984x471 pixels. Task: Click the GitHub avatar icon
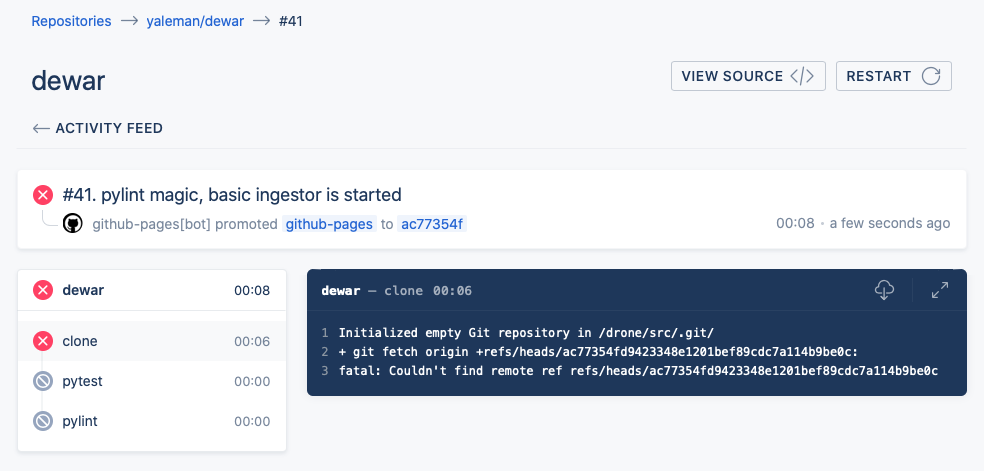(x=72, y=224)
